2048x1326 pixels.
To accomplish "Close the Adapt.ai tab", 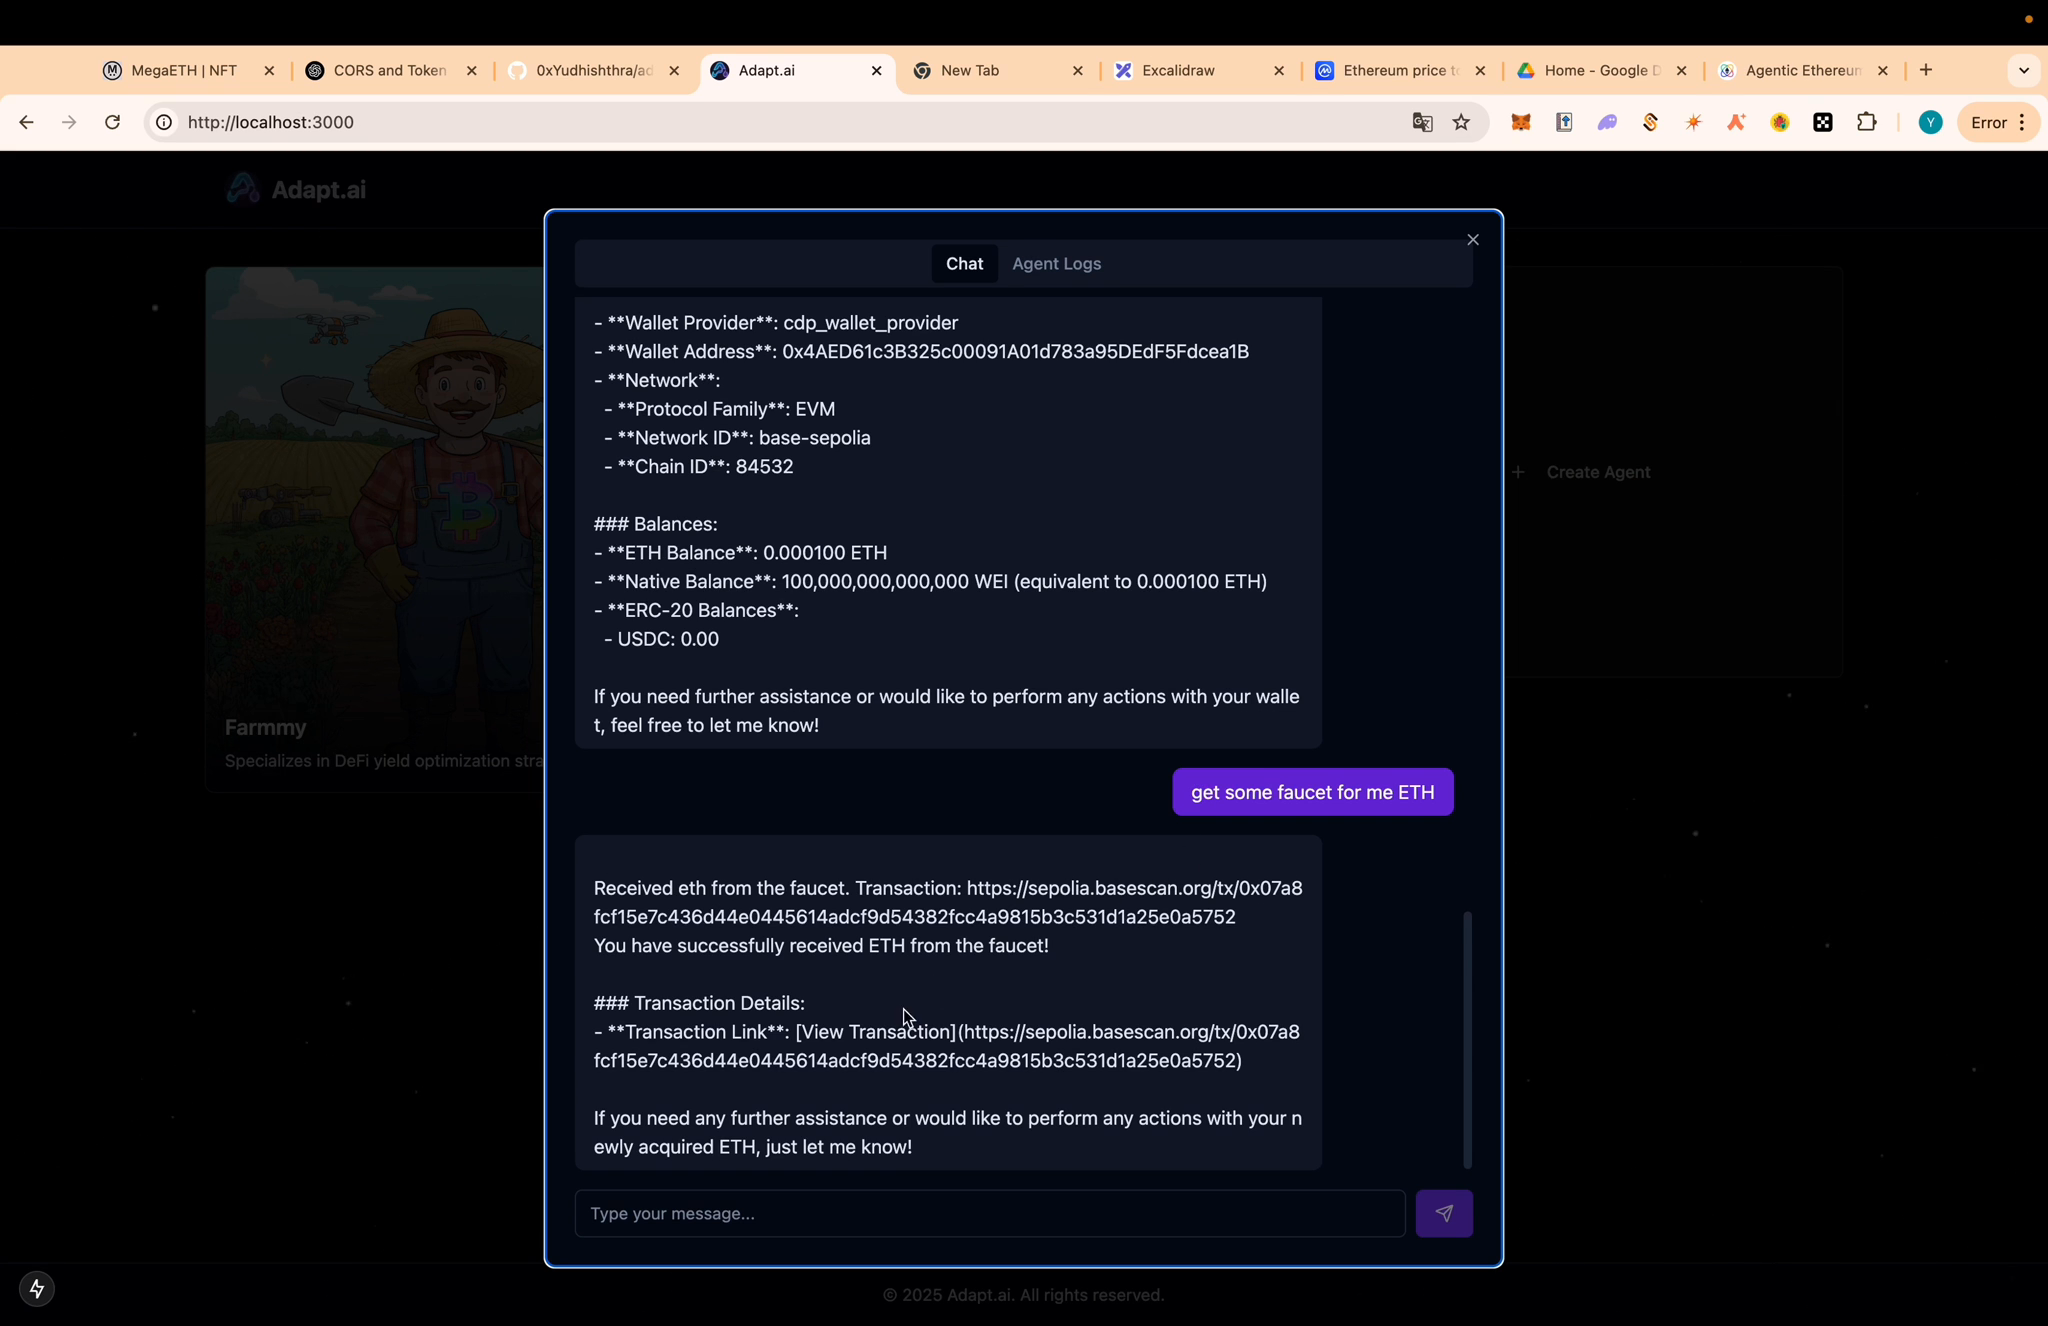I will 876,70.
